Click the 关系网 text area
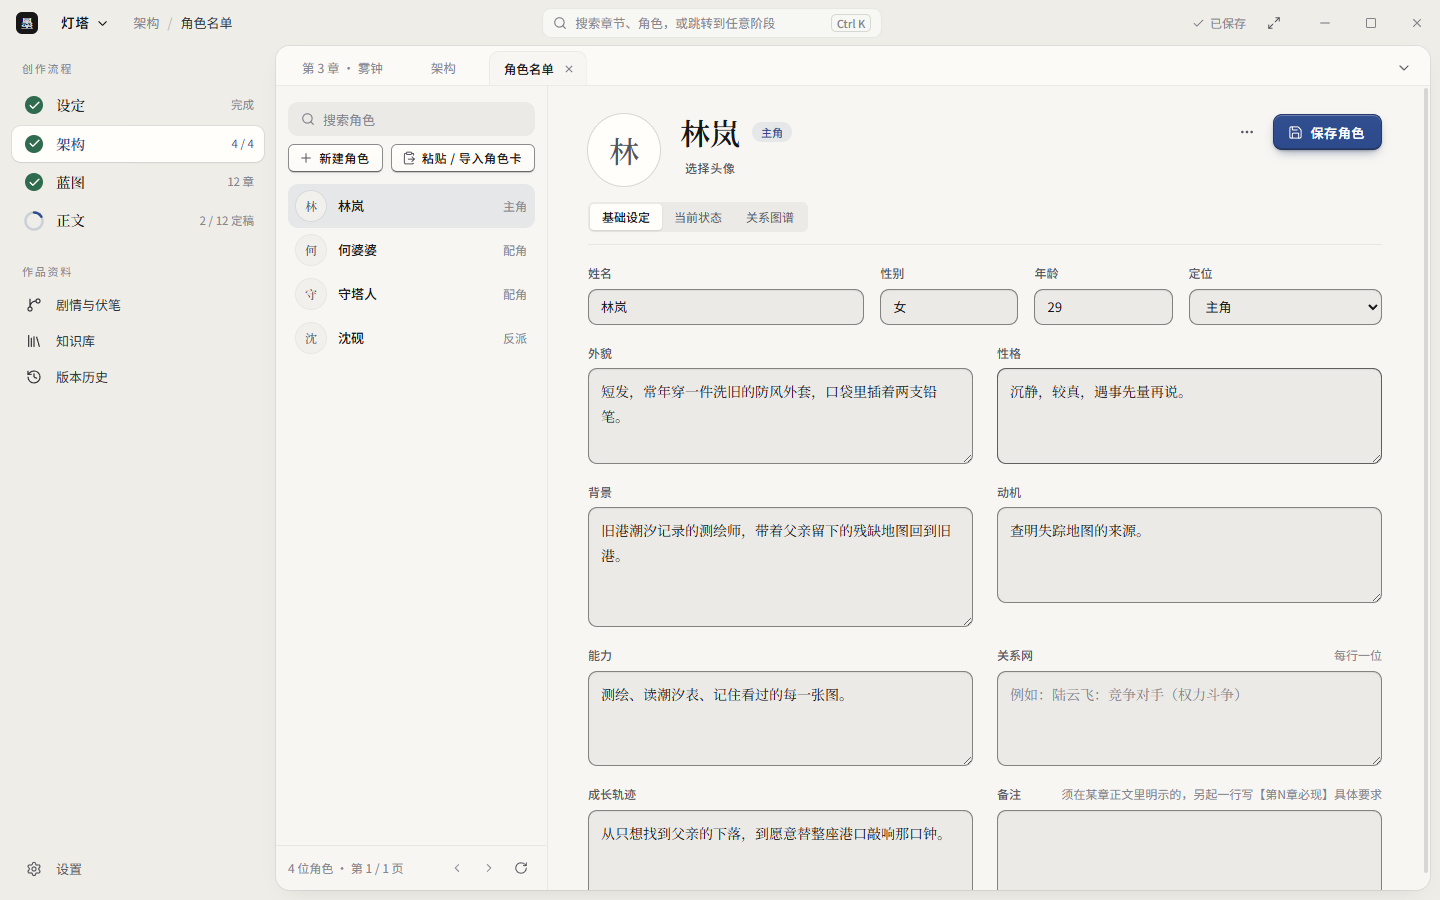 [1189, 718]
